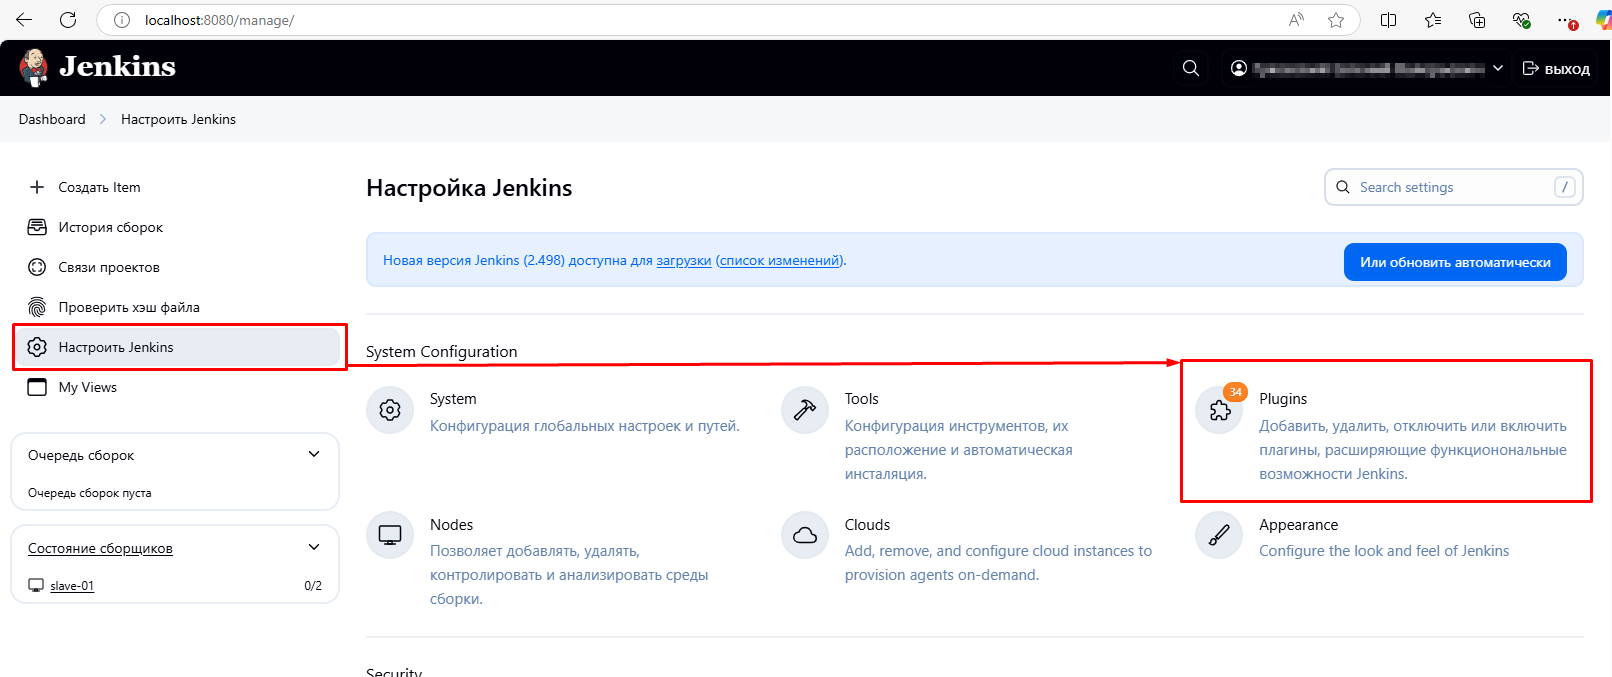The image size is (1612, 677).
Task: Select Создать Item in the sidebar
Action: (x=99, y=187)
